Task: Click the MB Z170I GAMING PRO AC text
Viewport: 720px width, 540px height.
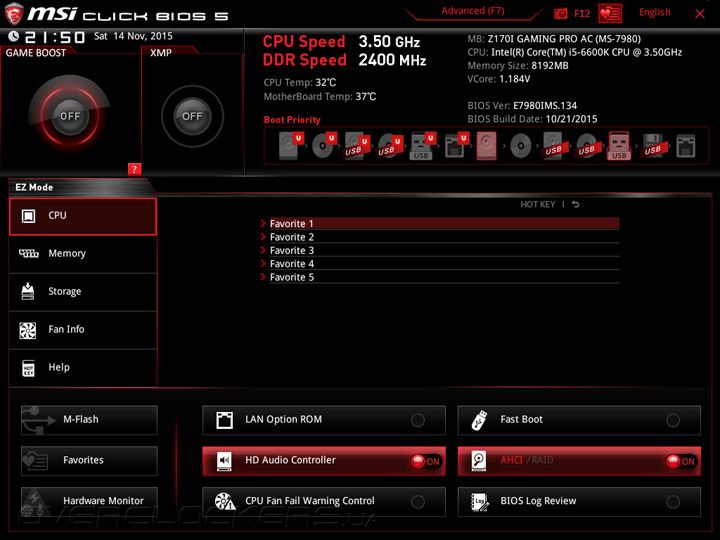Action: (554, 39)
